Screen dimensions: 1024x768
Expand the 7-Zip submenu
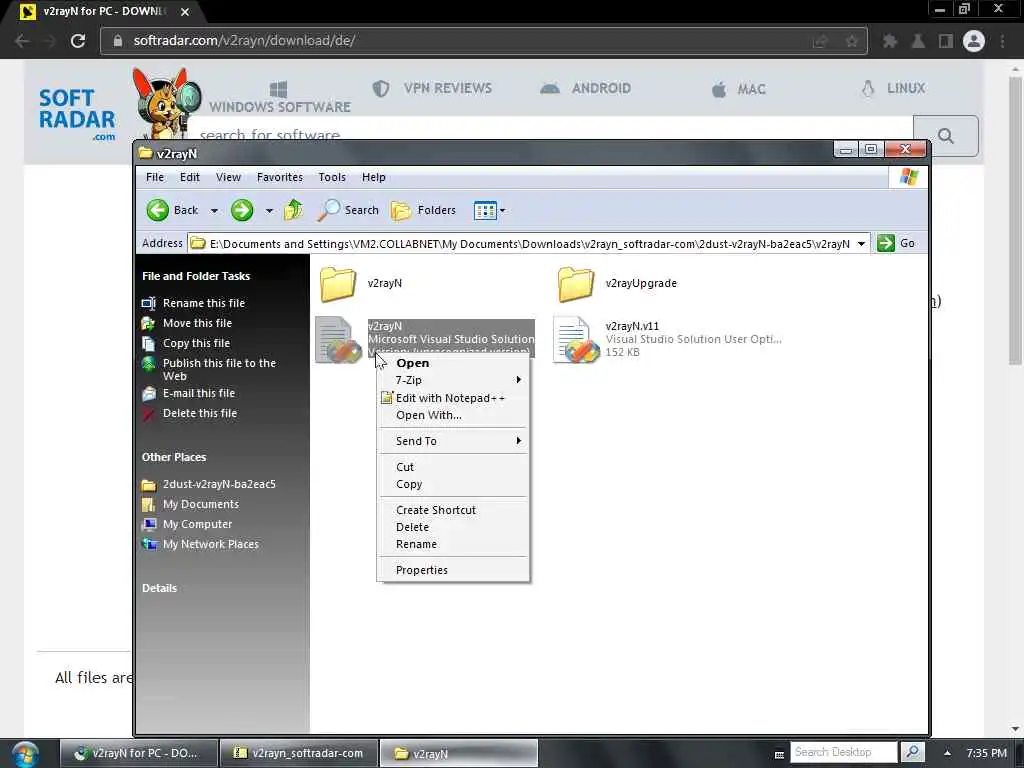(x=453, y=380)
